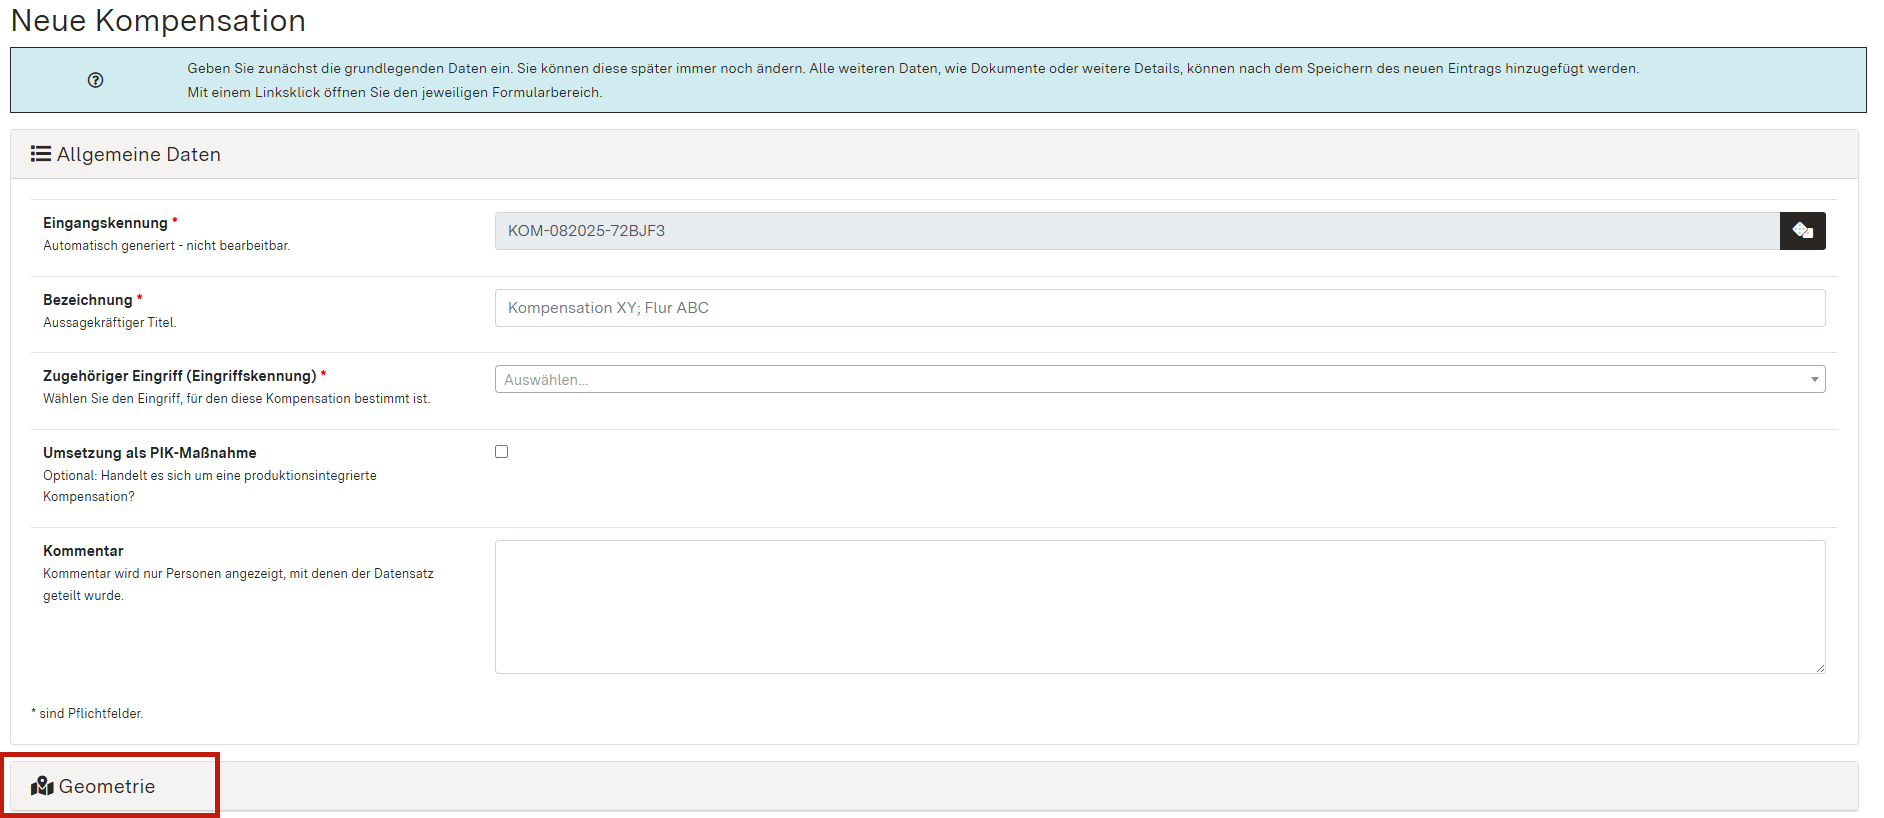Click the dice icon to generate a new Eingangskennung
The image size is (1884, 818).
click(x=1802, y=231)
